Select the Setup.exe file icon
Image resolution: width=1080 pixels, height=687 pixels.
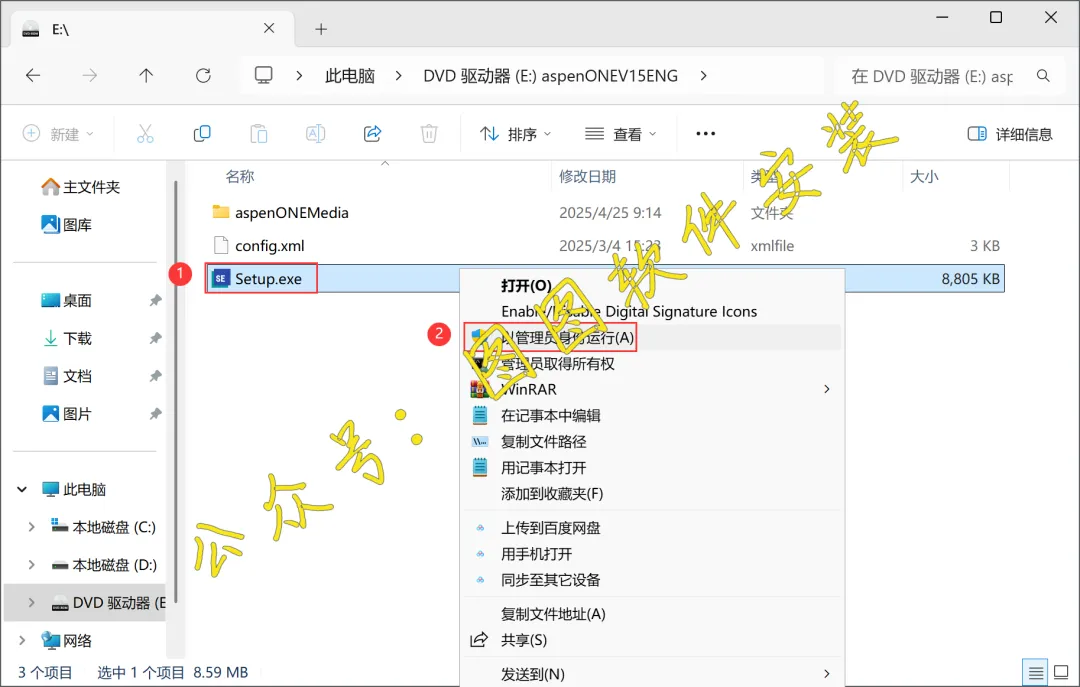220,278
